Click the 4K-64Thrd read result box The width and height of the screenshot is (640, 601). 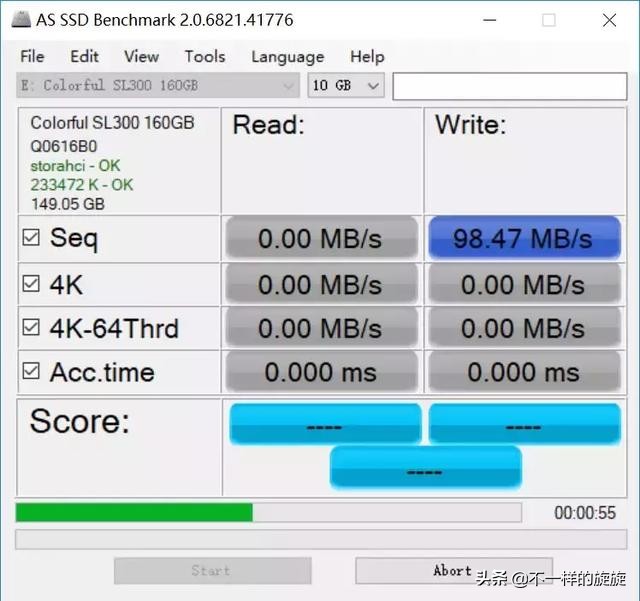click(x=322, y=328)
